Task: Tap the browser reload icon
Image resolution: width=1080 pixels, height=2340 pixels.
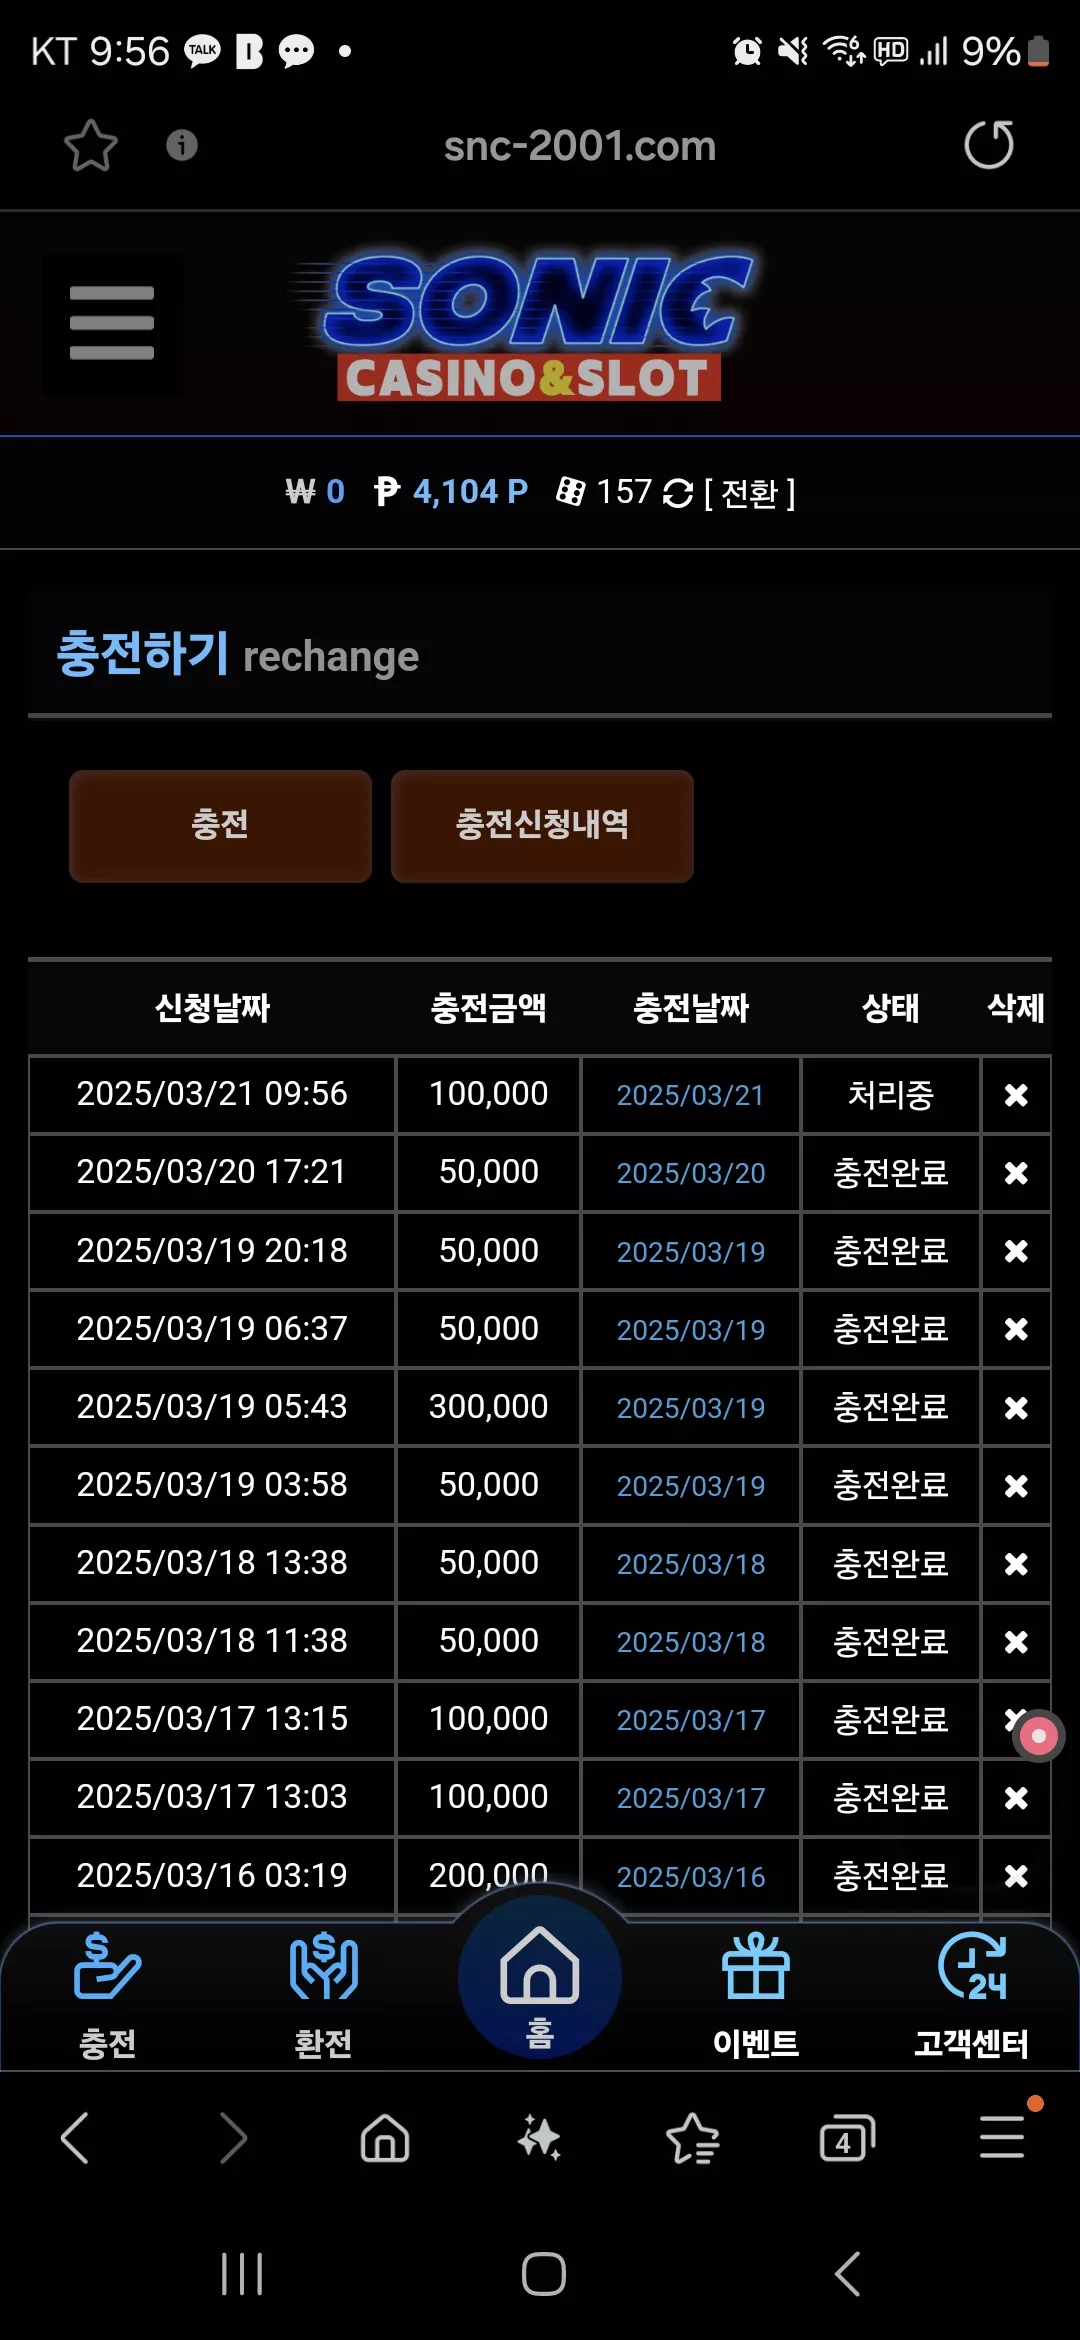Action: (988, 145)
